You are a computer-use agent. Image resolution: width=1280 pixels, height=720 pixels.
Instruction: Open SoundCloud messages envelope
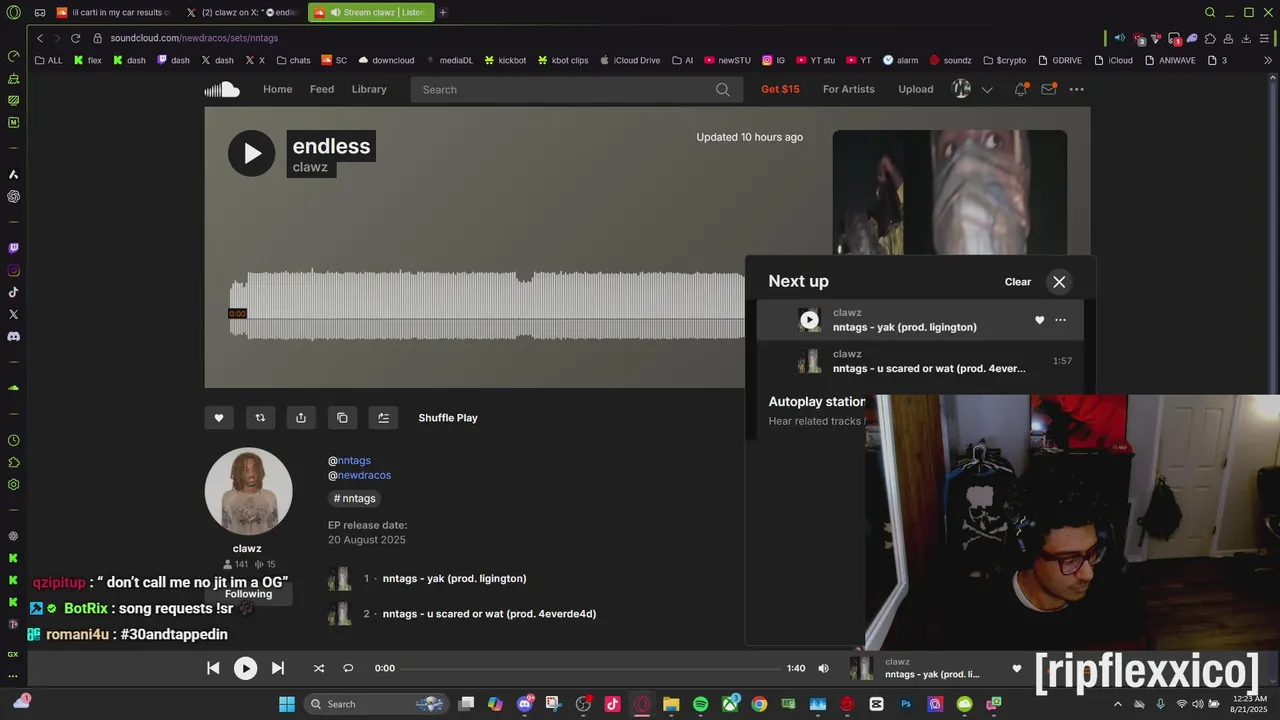[x=1048, y=89]
